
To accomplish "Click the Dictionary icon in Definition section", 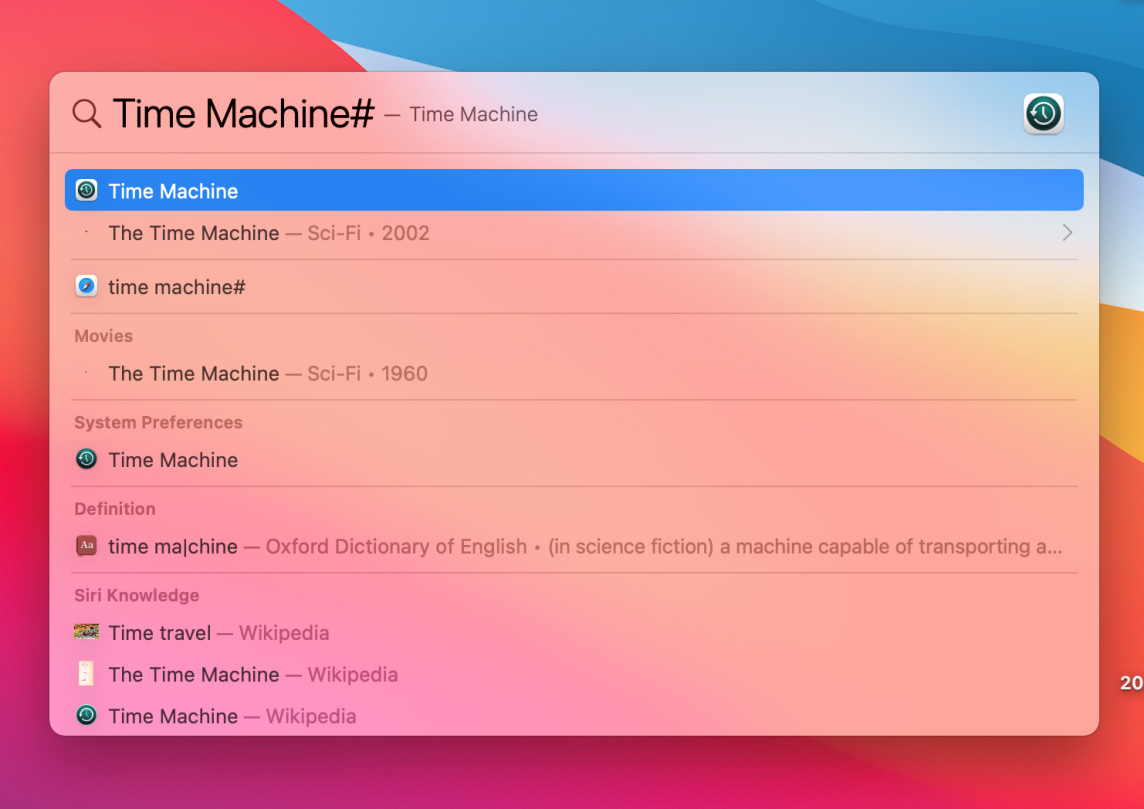I will point(87,546).
